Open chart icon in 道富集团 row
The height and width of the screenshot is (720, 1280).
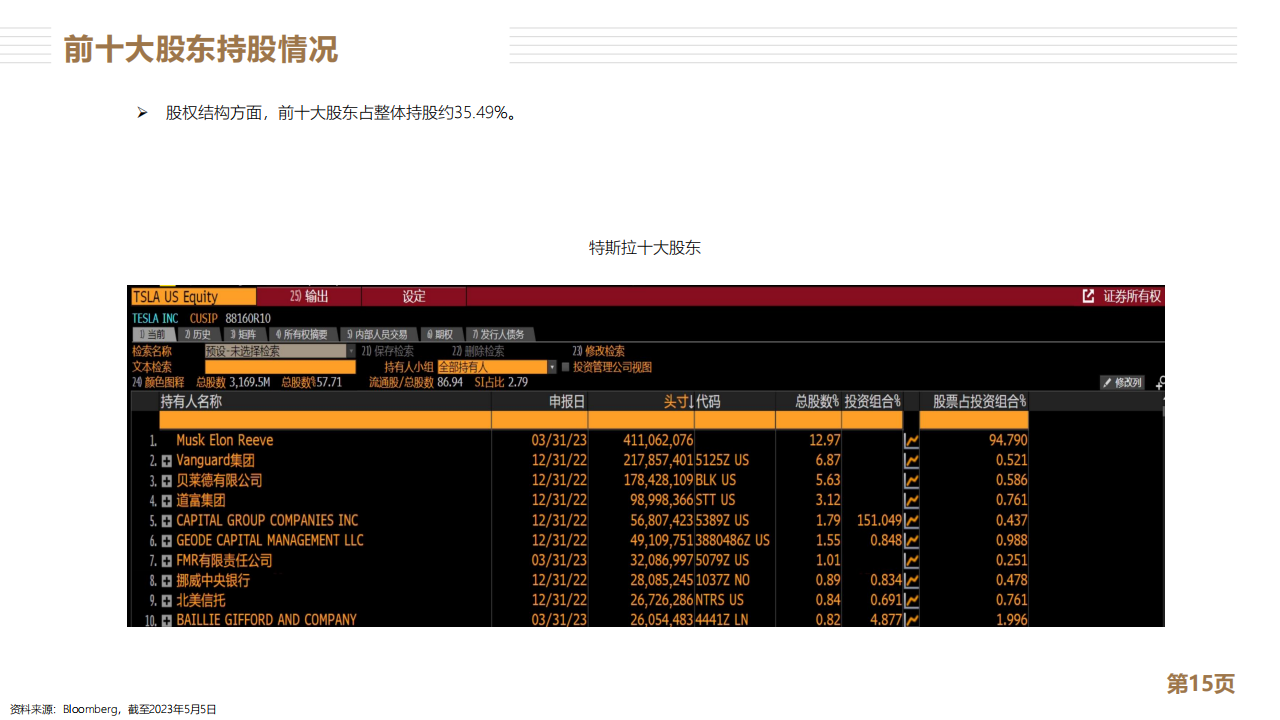tap(911, 500)
